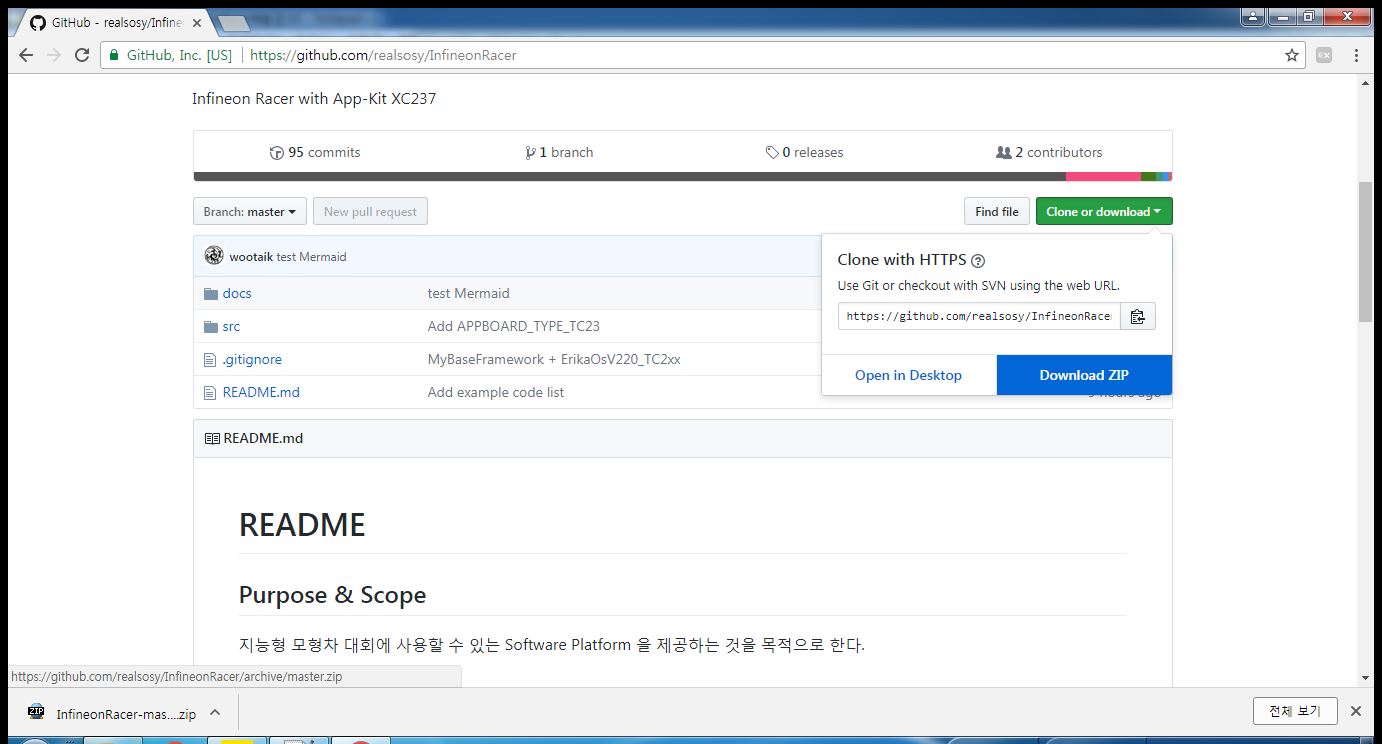Screen dimensions: 1382x744
Task: Open commit message test Mermaid in docs row
Action: pyautogui.click(x=469, y=293)
